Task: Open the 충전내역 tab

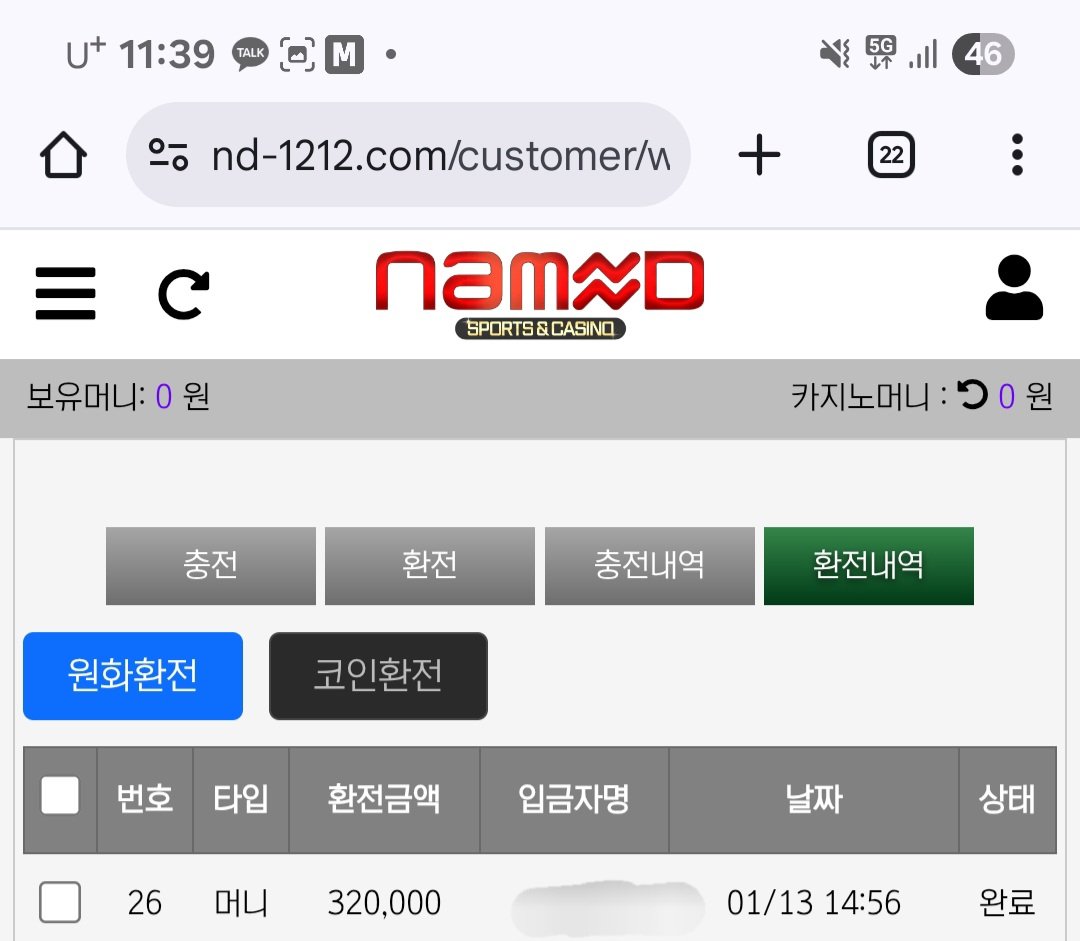Action: [650, 566]
